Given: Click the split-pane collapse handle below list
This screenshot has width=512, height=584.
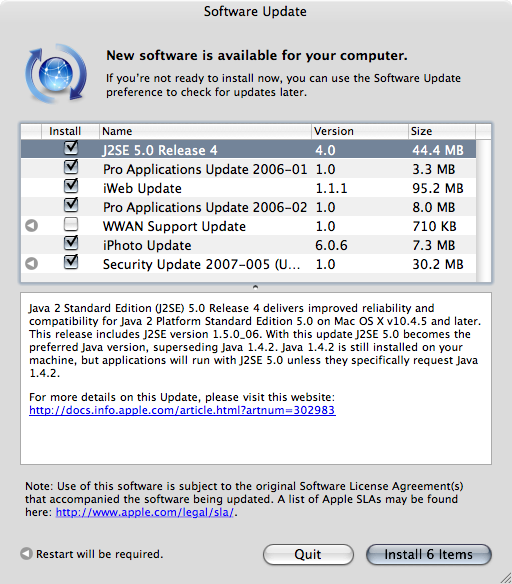Looking at the screenshot, I should pyautogui.click(x=255, y=287).
